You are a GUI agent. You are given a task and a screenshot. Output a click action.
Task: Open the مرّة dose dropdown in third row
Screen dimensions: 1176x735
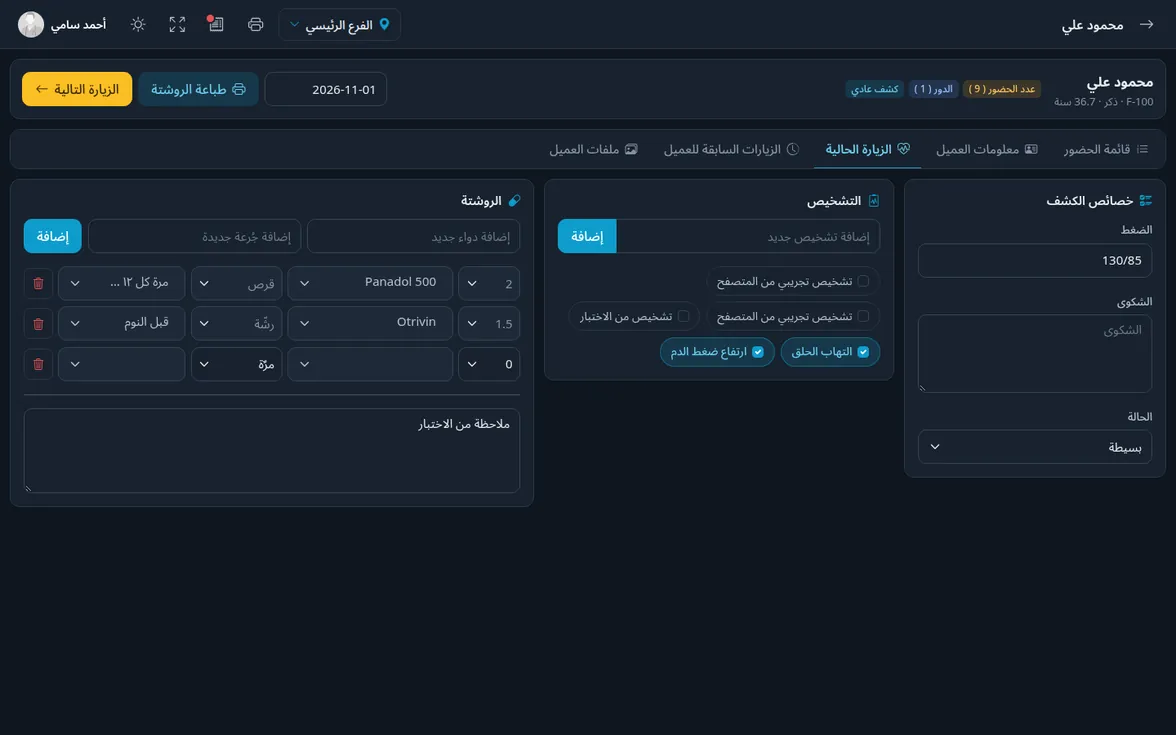coord(237,364)
